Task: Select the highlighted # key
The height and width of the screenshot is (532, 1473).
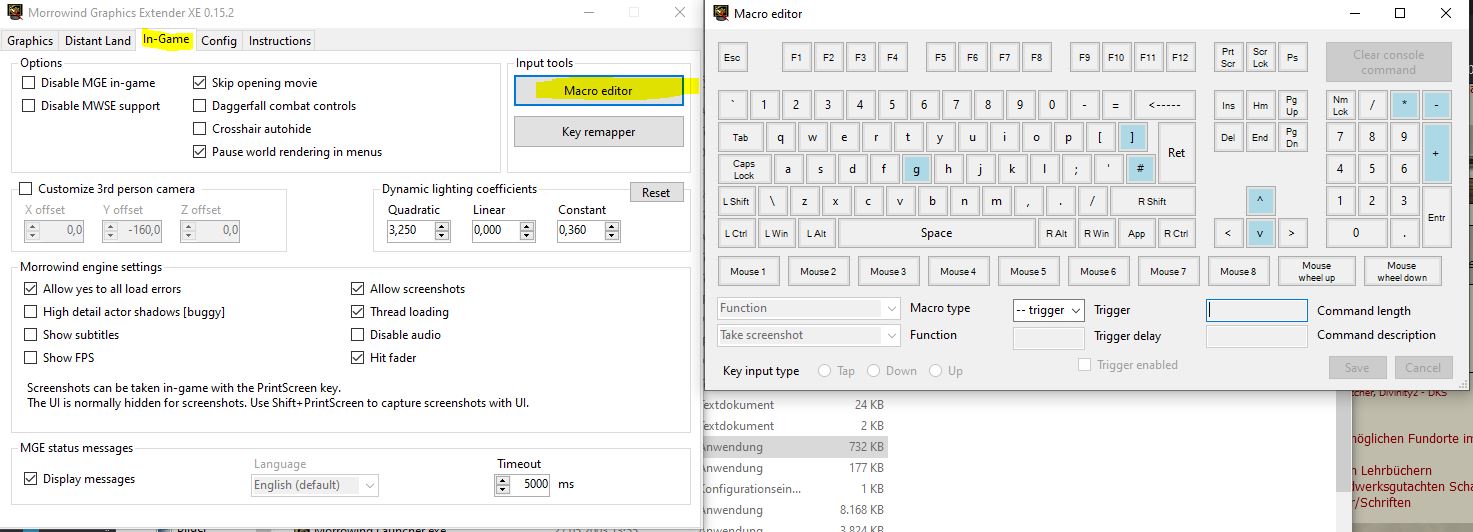Action: pyautogui.click(x=1140, y=169)
